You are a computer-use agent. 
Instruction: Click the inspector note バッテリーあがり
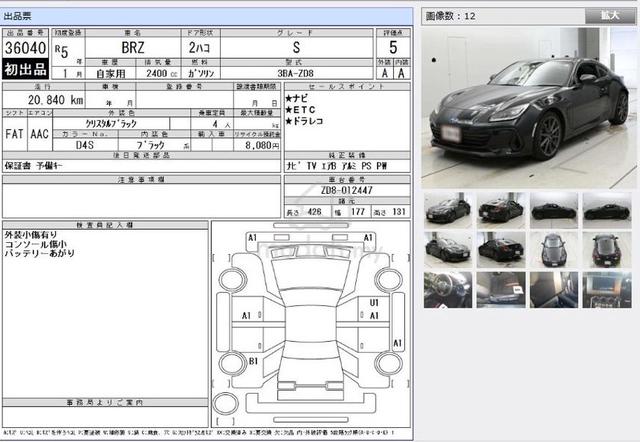(40, 253)
